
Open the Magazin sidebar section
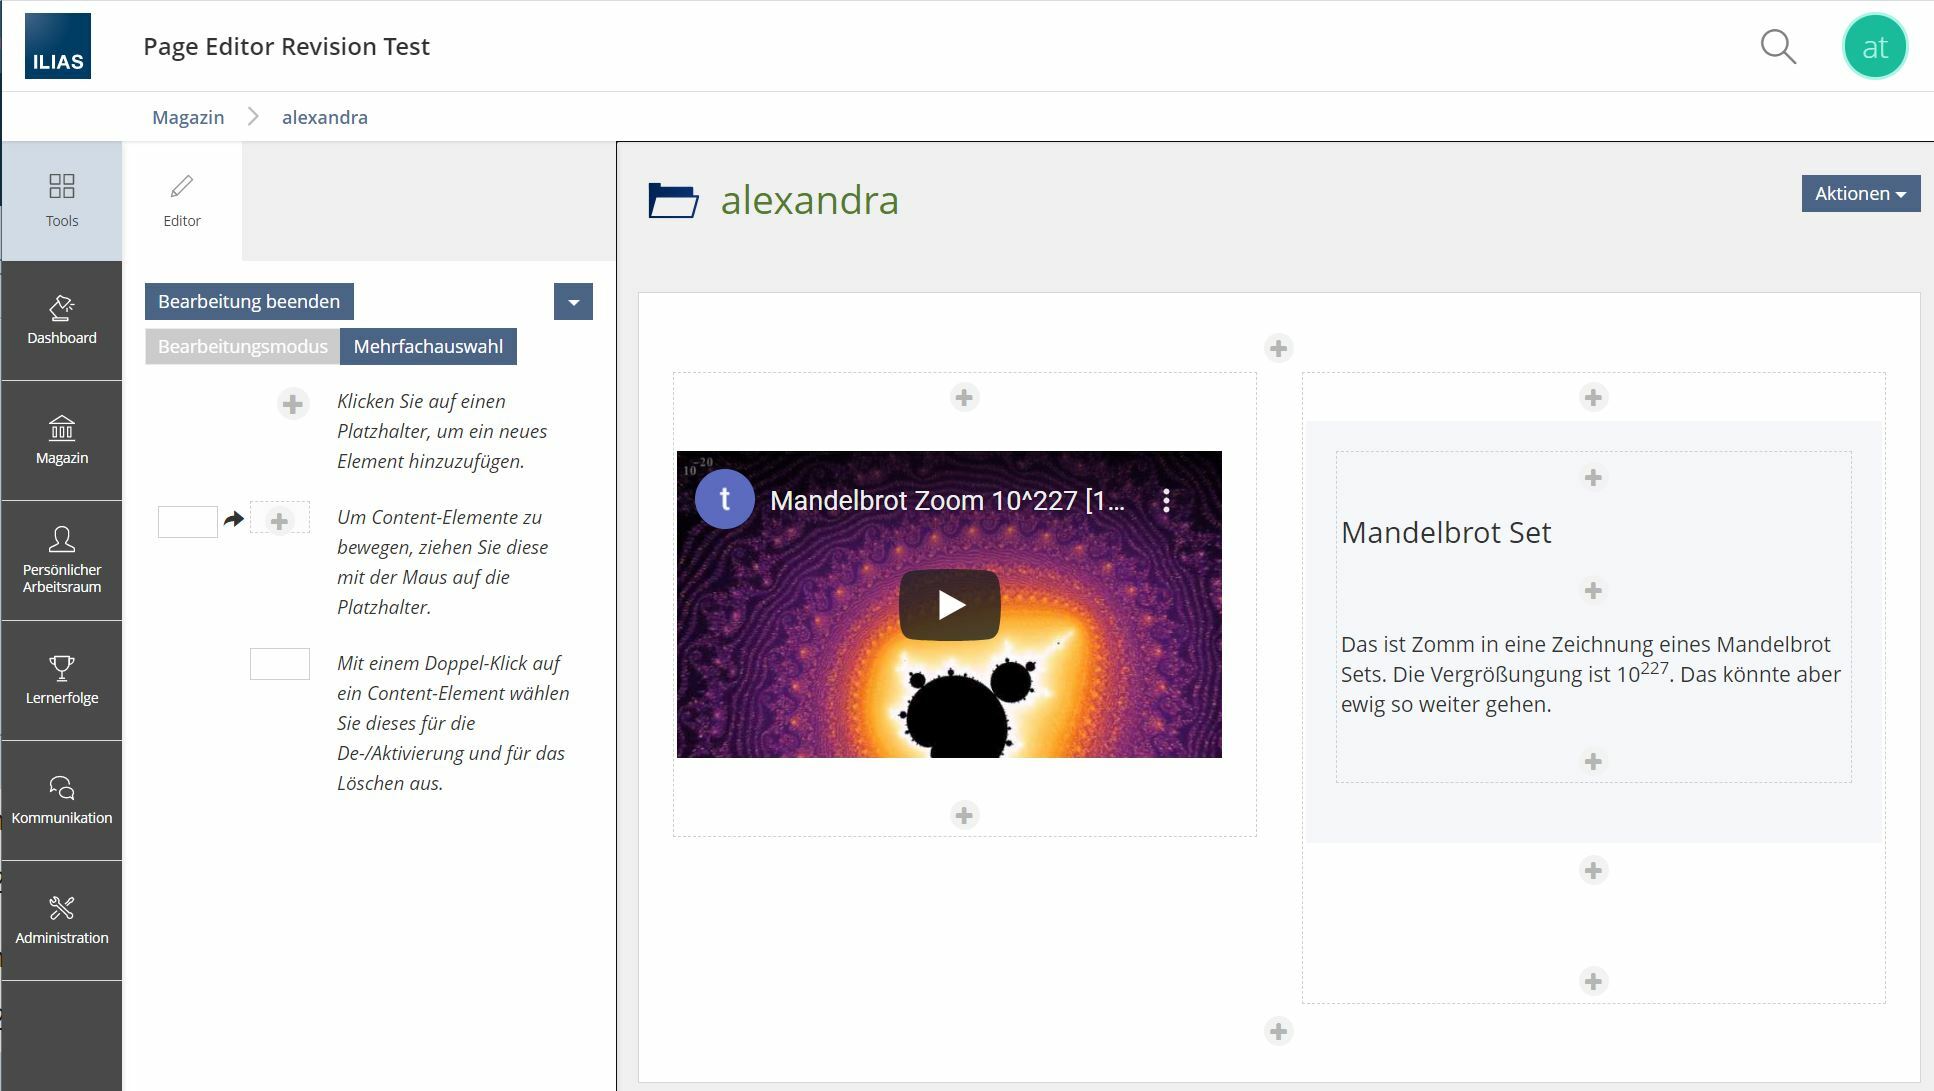pos(61,440)
